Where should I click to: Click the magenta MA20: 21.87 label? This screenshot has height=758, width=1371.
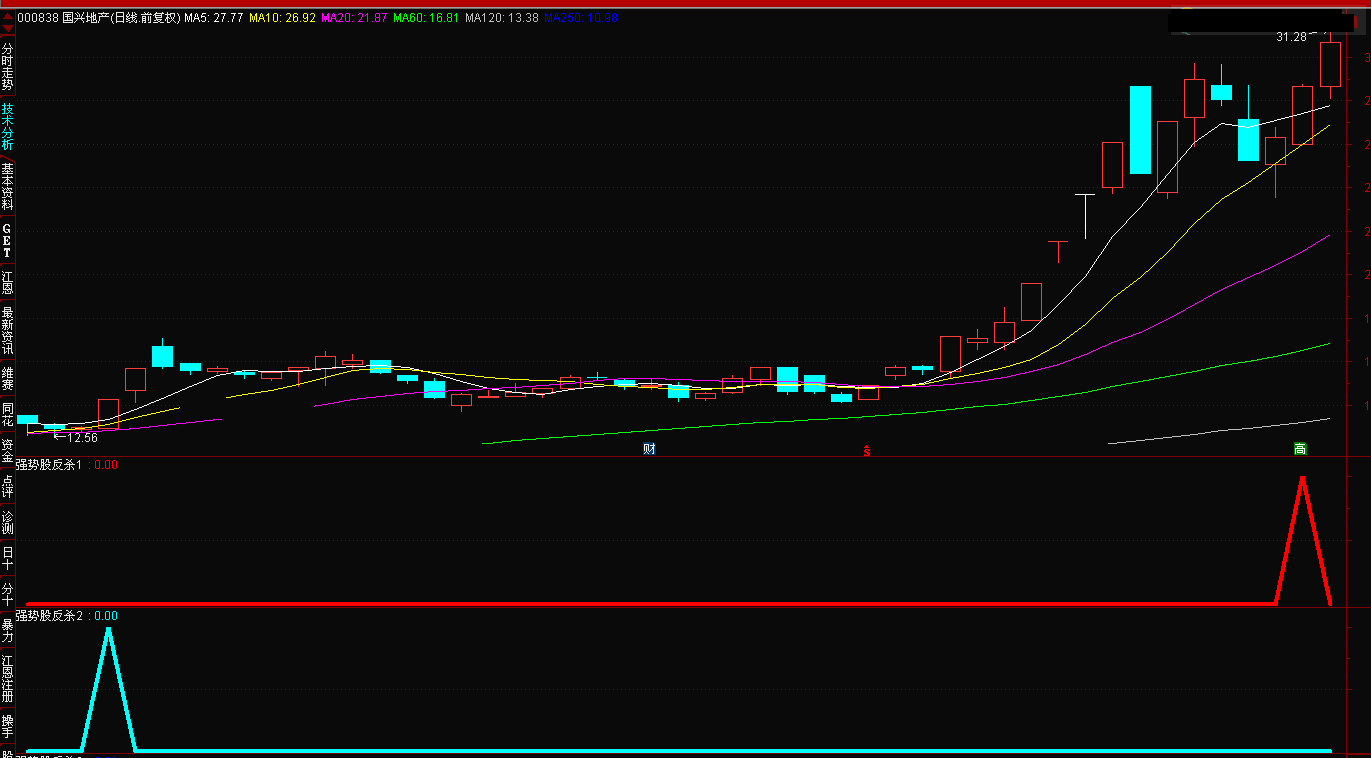coord(354,18)
